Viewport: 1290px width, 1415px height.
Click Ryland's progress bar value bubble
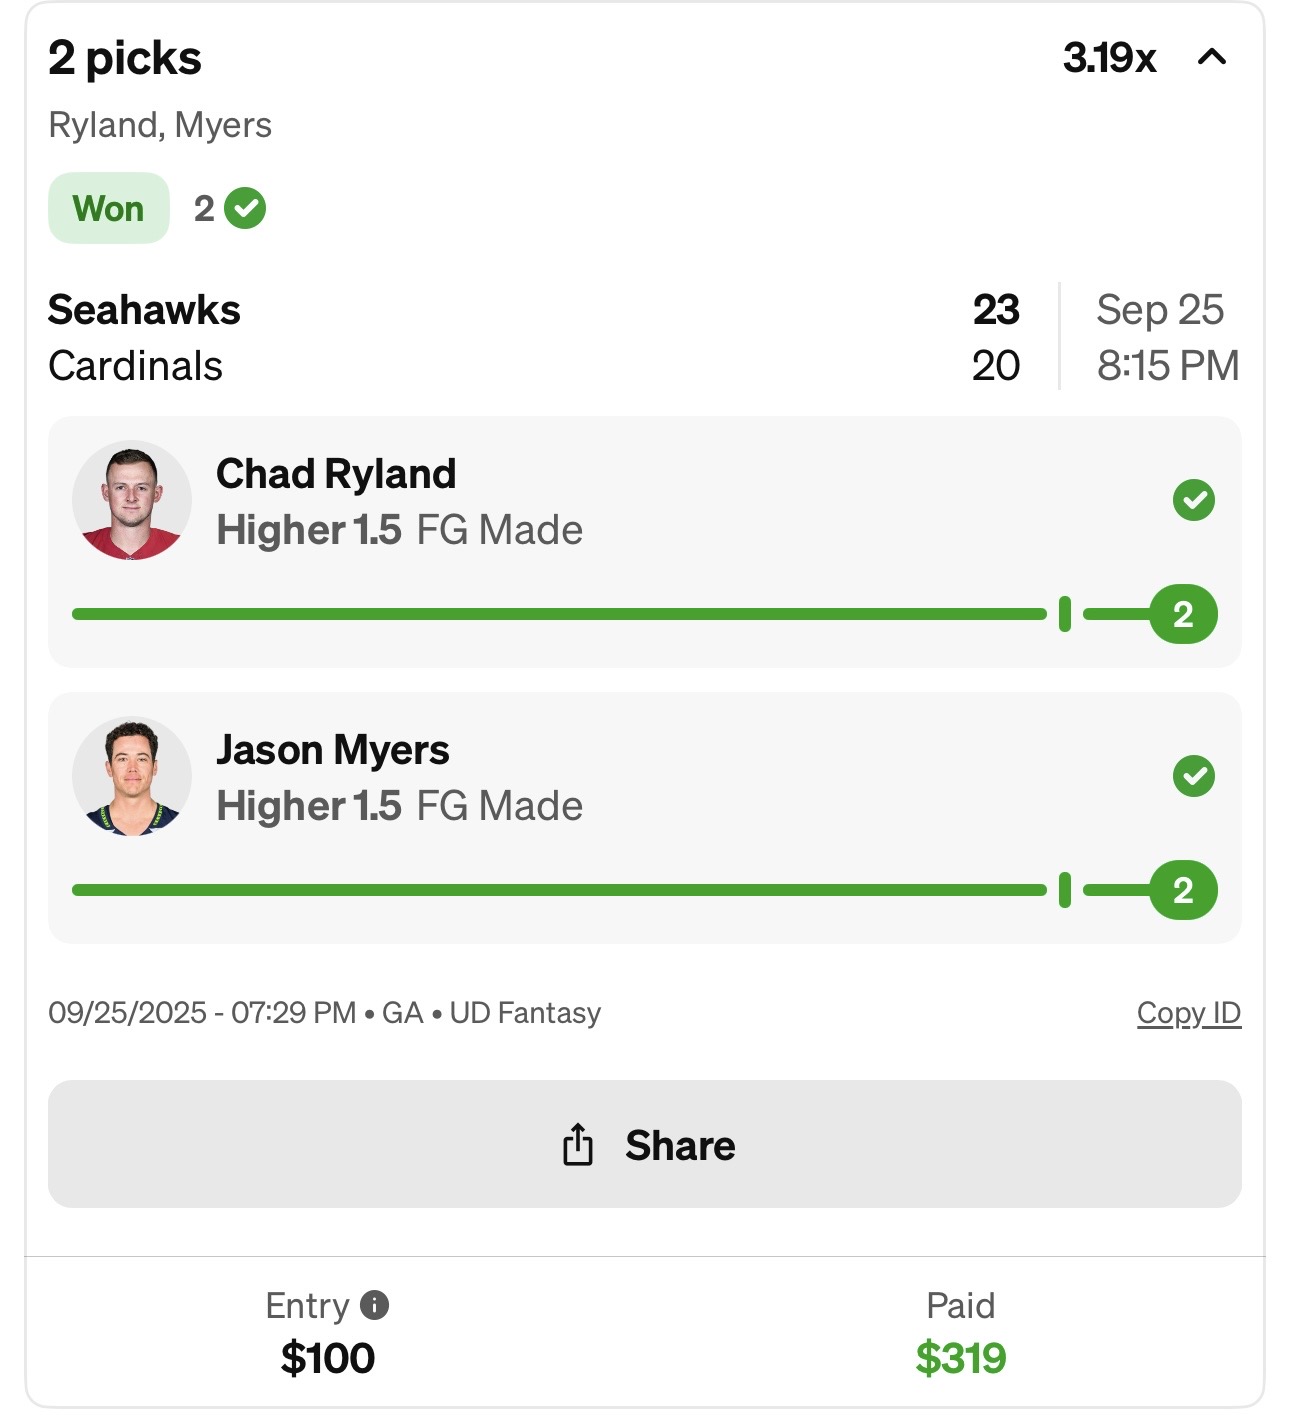click(x=1182, y=614)
